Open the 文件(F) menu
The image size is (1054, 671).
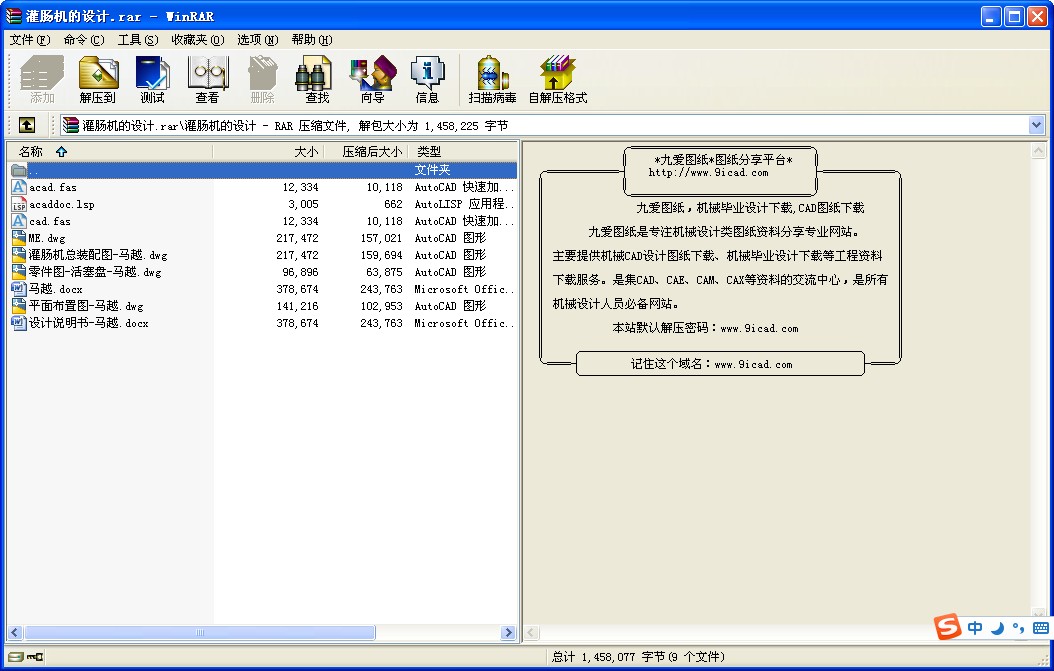point(30,40)
